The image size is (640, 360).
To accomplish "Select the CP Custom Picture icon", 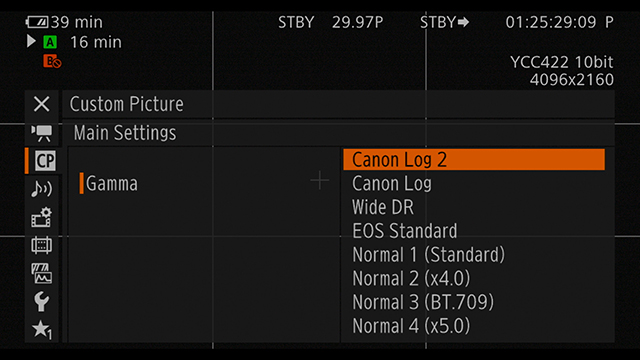I will tap(44, 161).
